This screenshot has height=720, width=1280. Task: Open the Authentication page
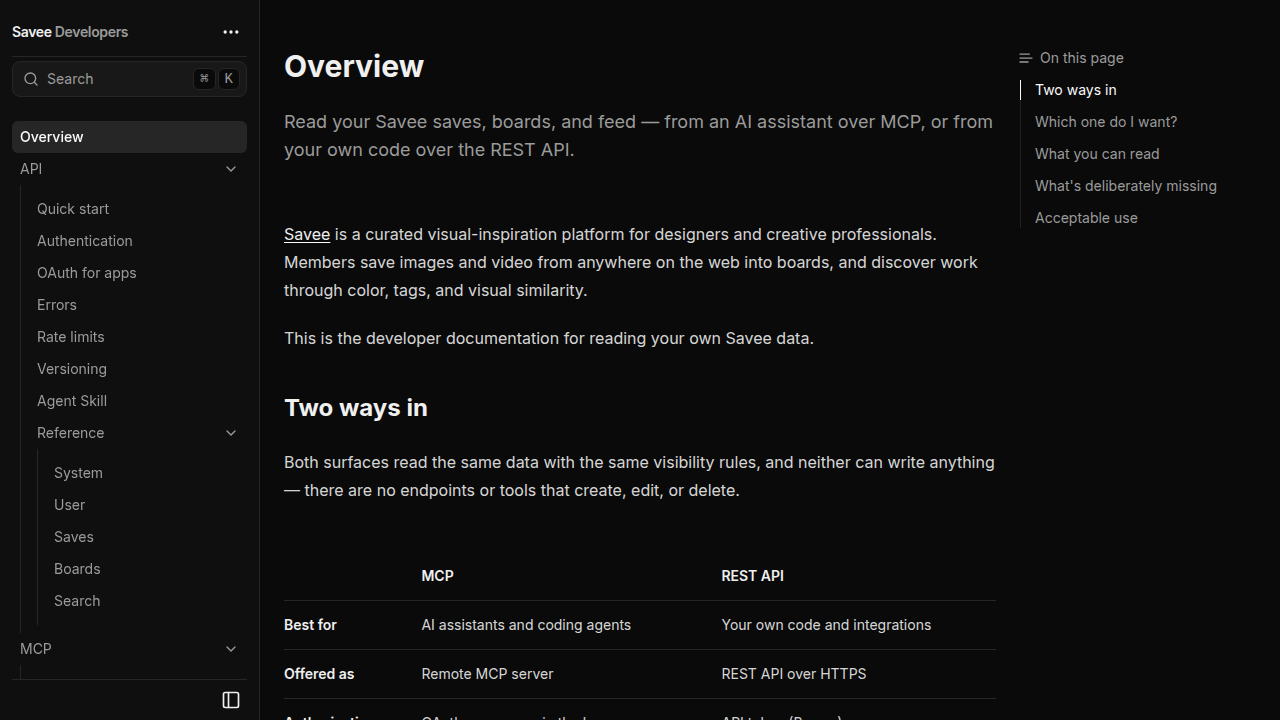tap(85, 241)
